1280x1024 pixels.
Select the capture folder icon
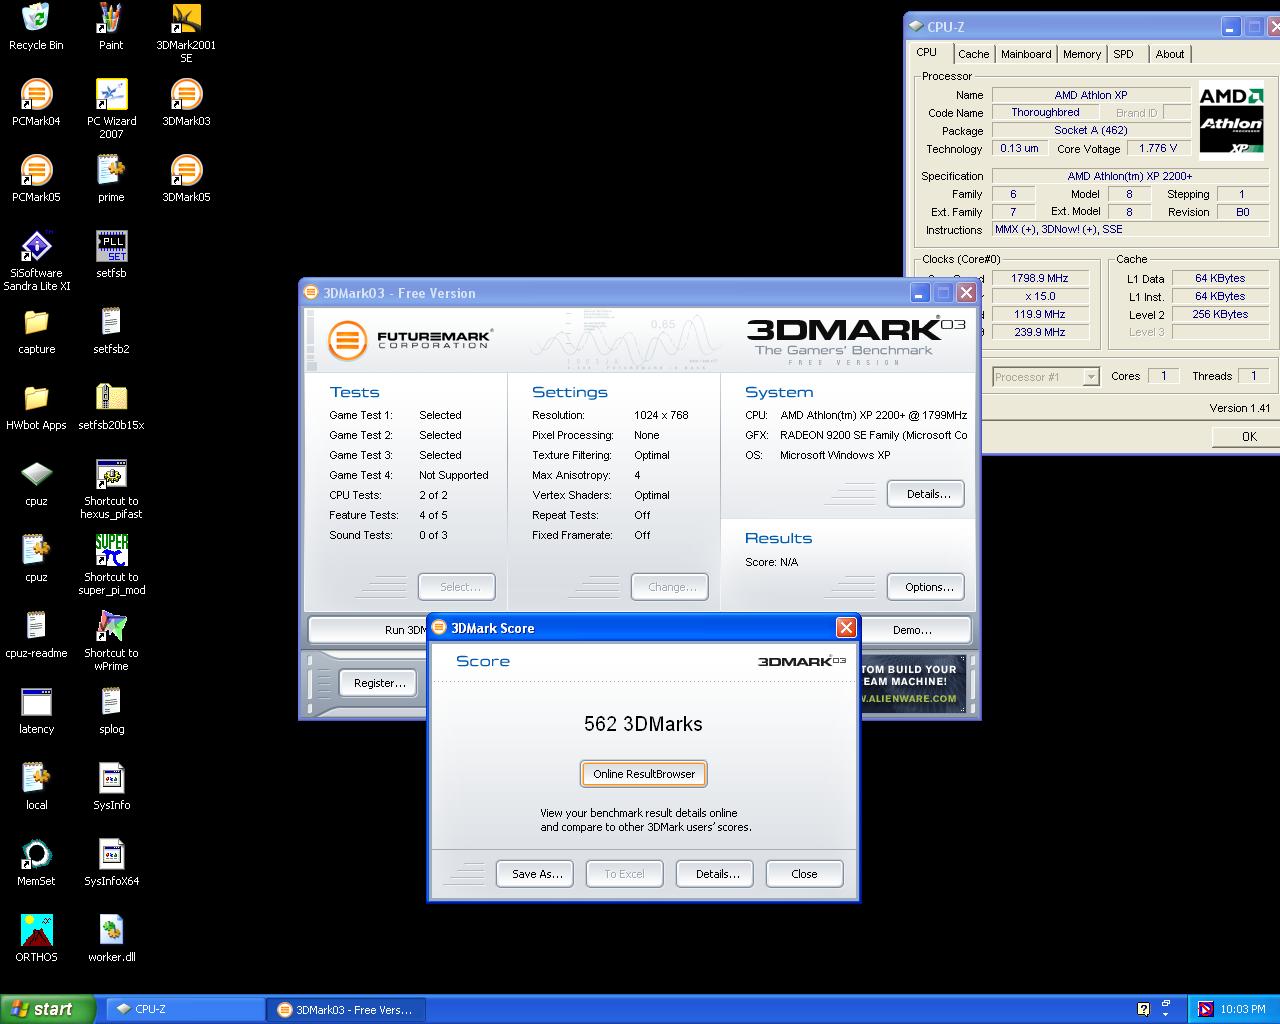(x=36, y=331)
